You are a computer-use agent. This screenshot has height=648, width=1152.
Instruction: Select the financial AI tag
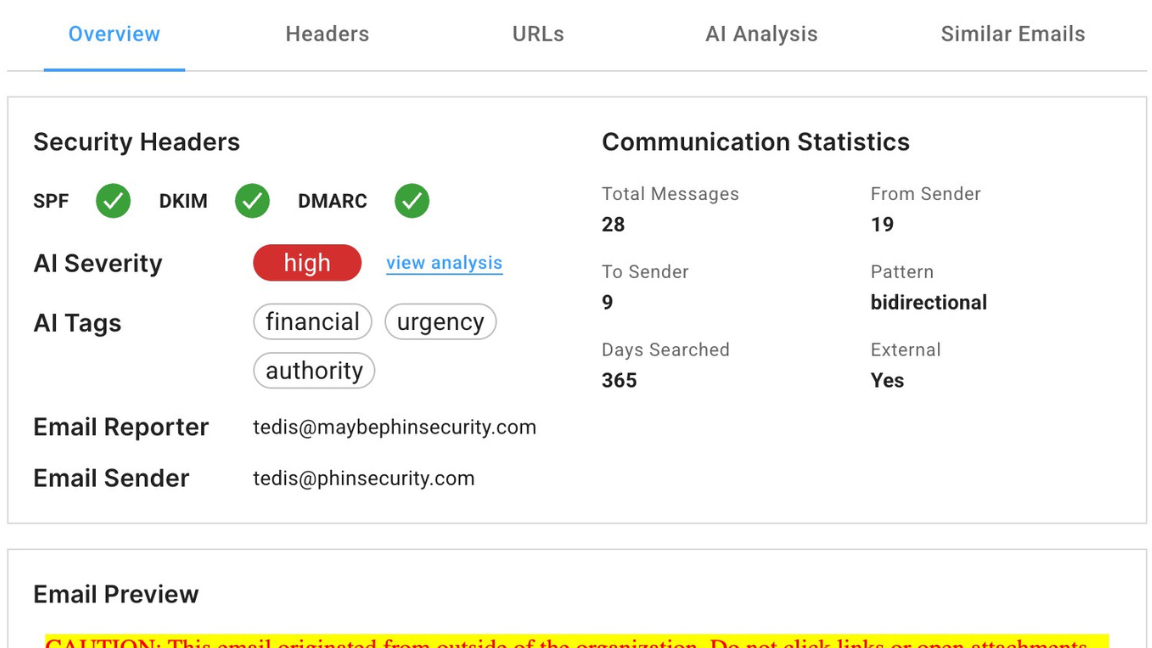tap(312, 322)
